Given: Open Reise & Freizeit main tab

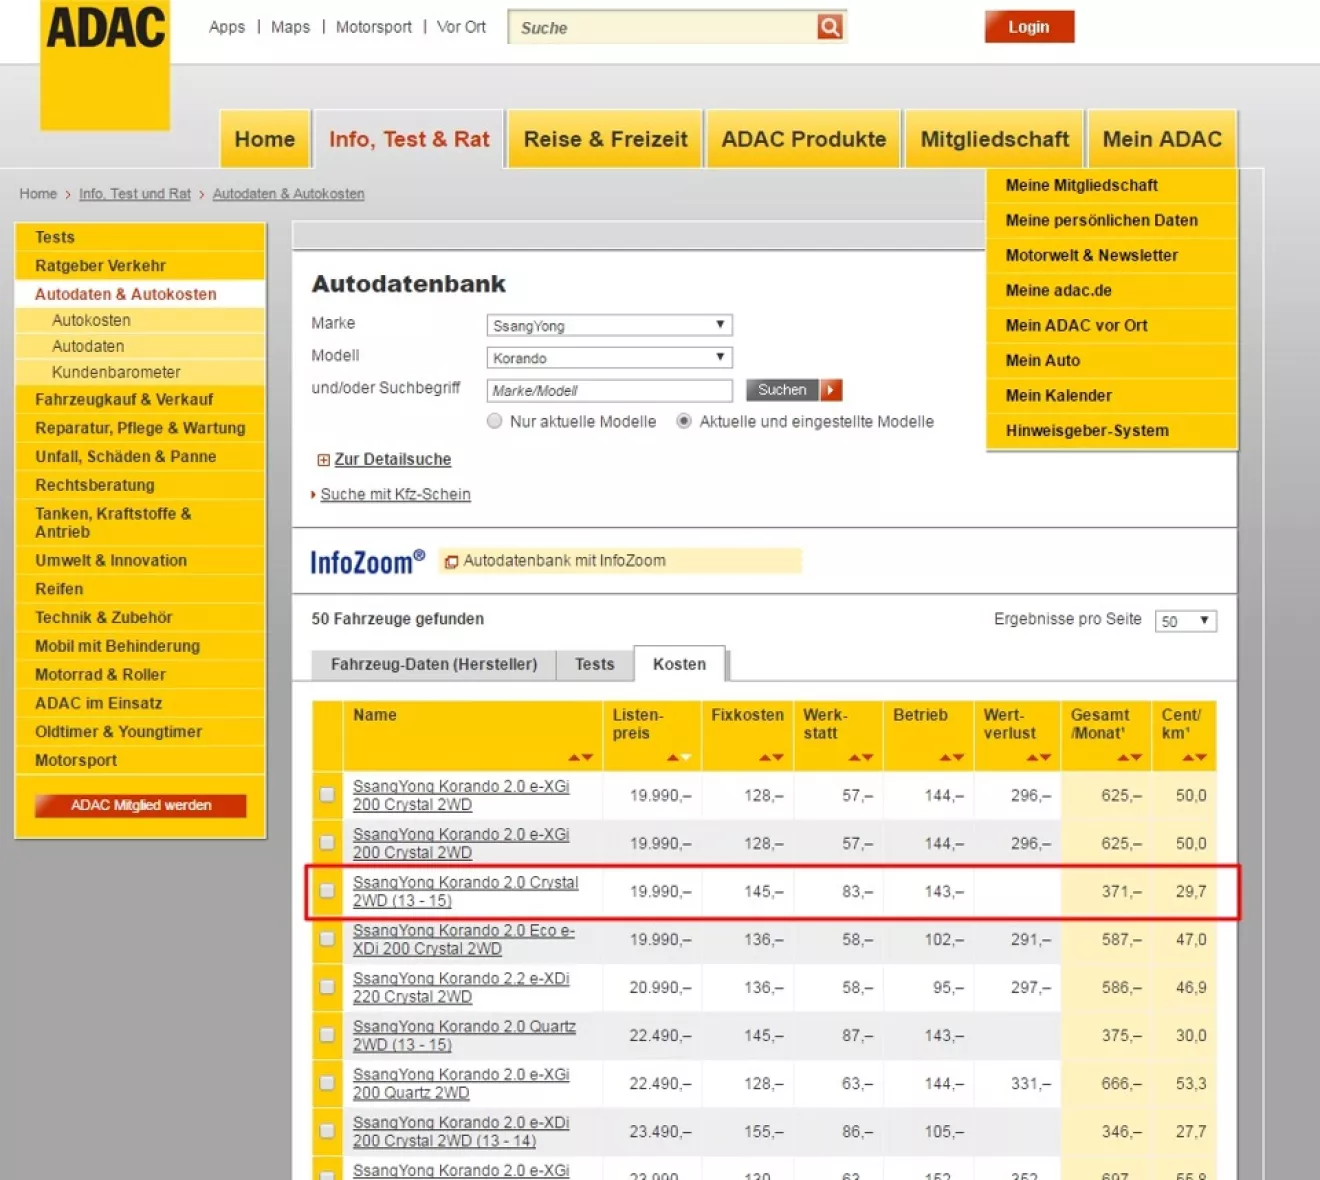Looking at the screenshot, I should 605,139.
